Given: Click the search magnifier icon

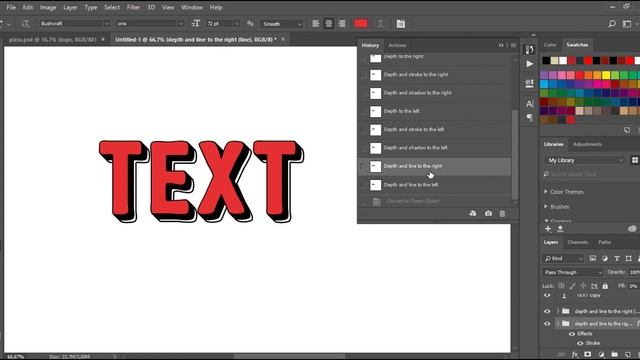Looking at the screenshot, I should pyautogui.click(x=612, y=24).
